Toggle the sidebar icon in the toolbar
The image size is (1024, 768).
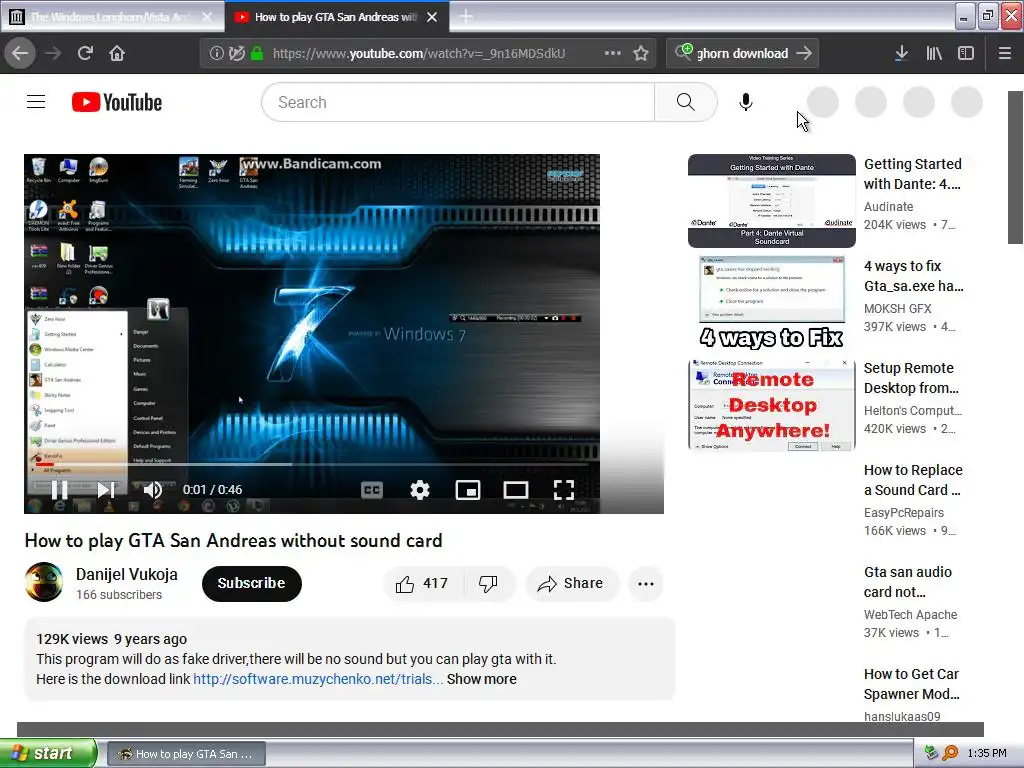pyautogui.click(x=966, y=54)
